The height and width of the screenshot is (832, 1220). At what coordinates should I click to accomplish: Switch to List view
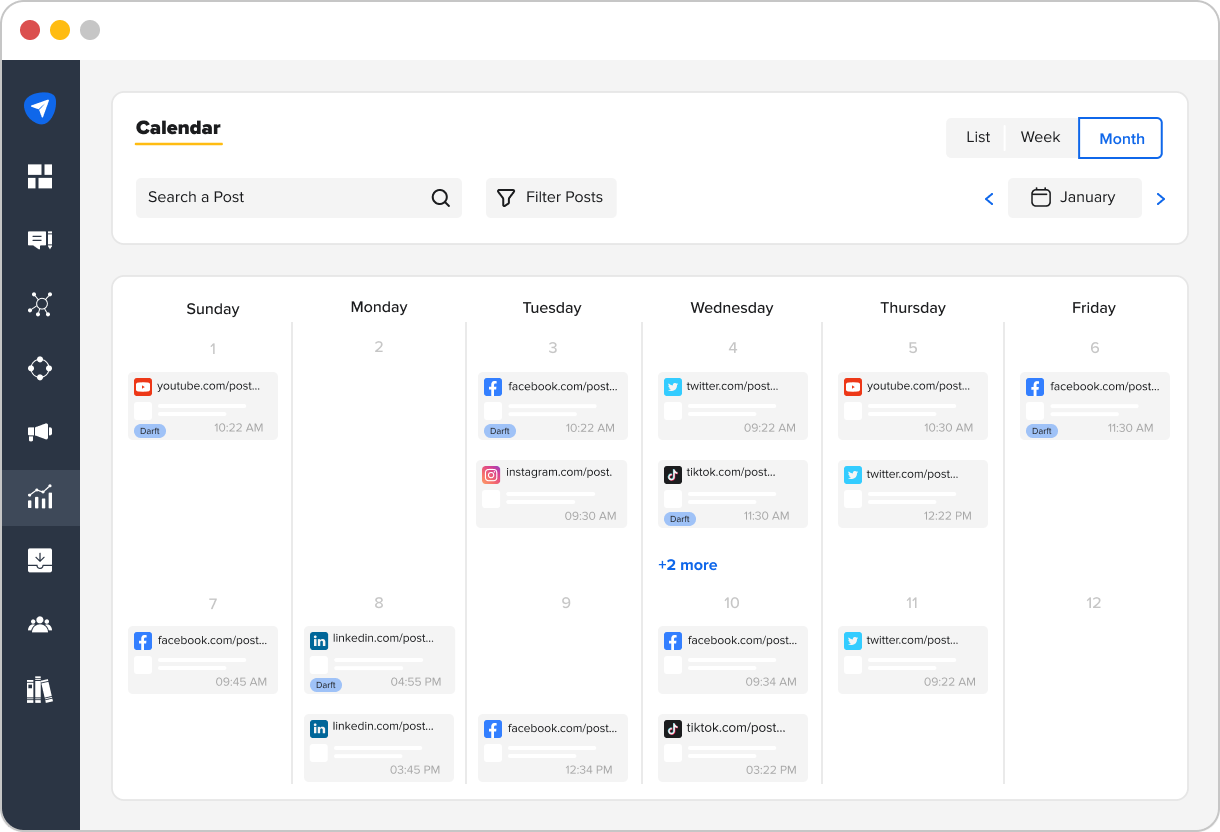pyautogui.click(x=977, y=137)
